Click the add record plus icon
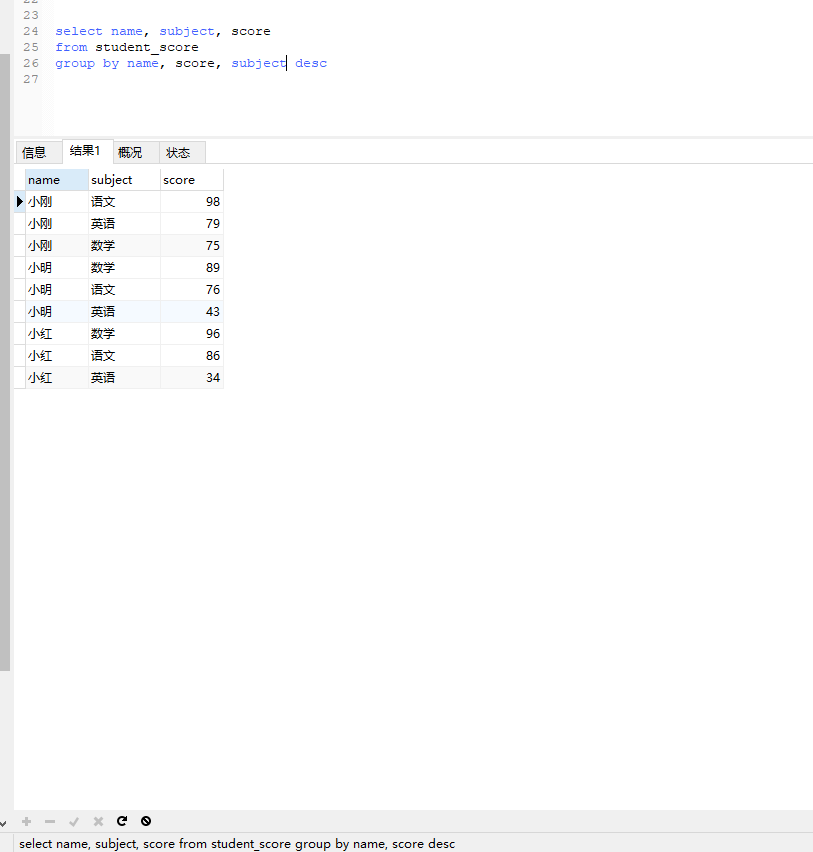This screenshot has height=852, width=813. [26, 821]
